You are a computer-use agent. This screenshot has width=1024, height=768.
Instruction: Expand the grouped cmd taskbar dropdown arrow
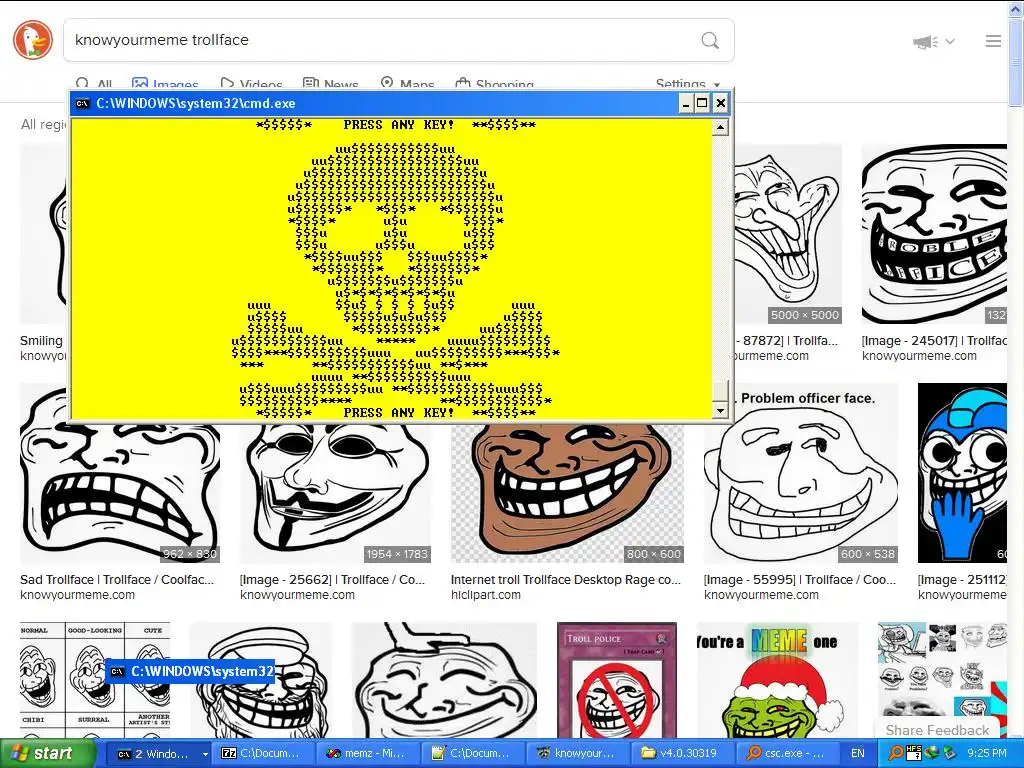pos(205,754)
